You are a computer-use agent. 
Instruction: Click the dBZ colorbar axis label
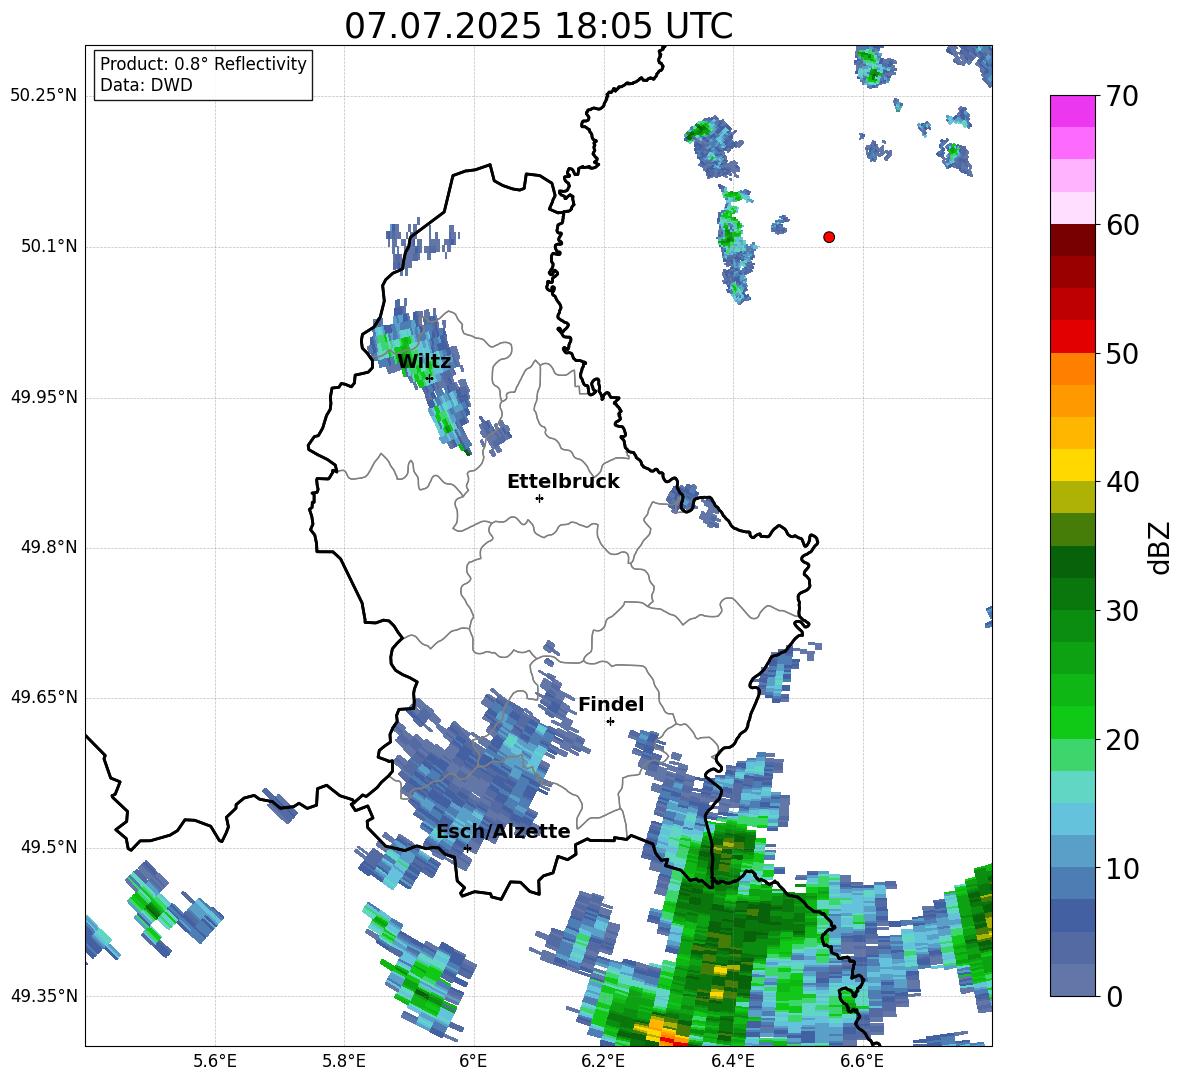point(1159,547)
